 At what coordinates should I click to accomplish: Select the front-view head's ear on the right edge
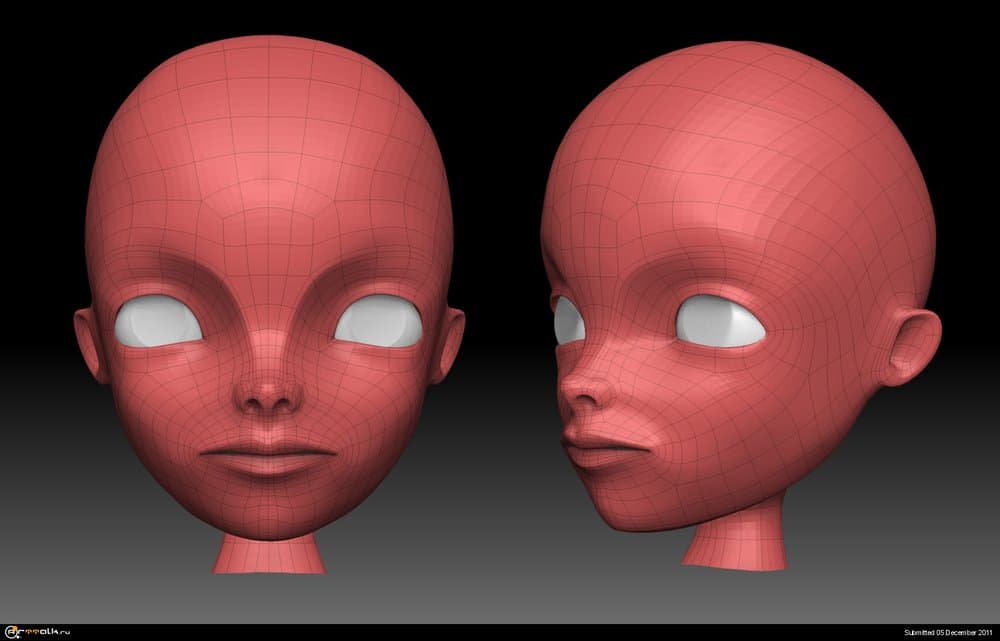pos(448,340)
